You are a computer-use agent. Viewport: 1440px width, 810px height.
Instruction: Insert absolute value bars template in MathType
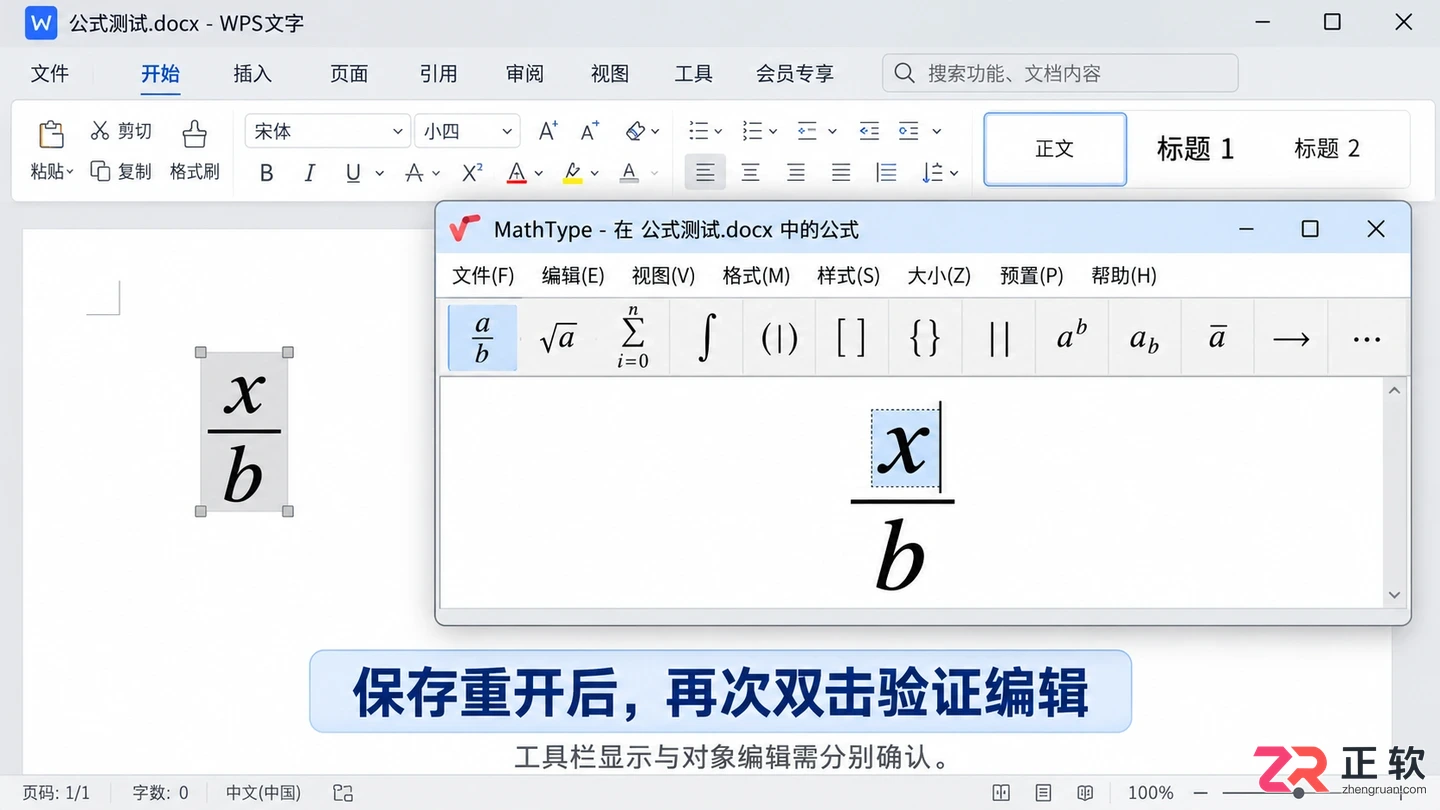(x=998, y=339)
